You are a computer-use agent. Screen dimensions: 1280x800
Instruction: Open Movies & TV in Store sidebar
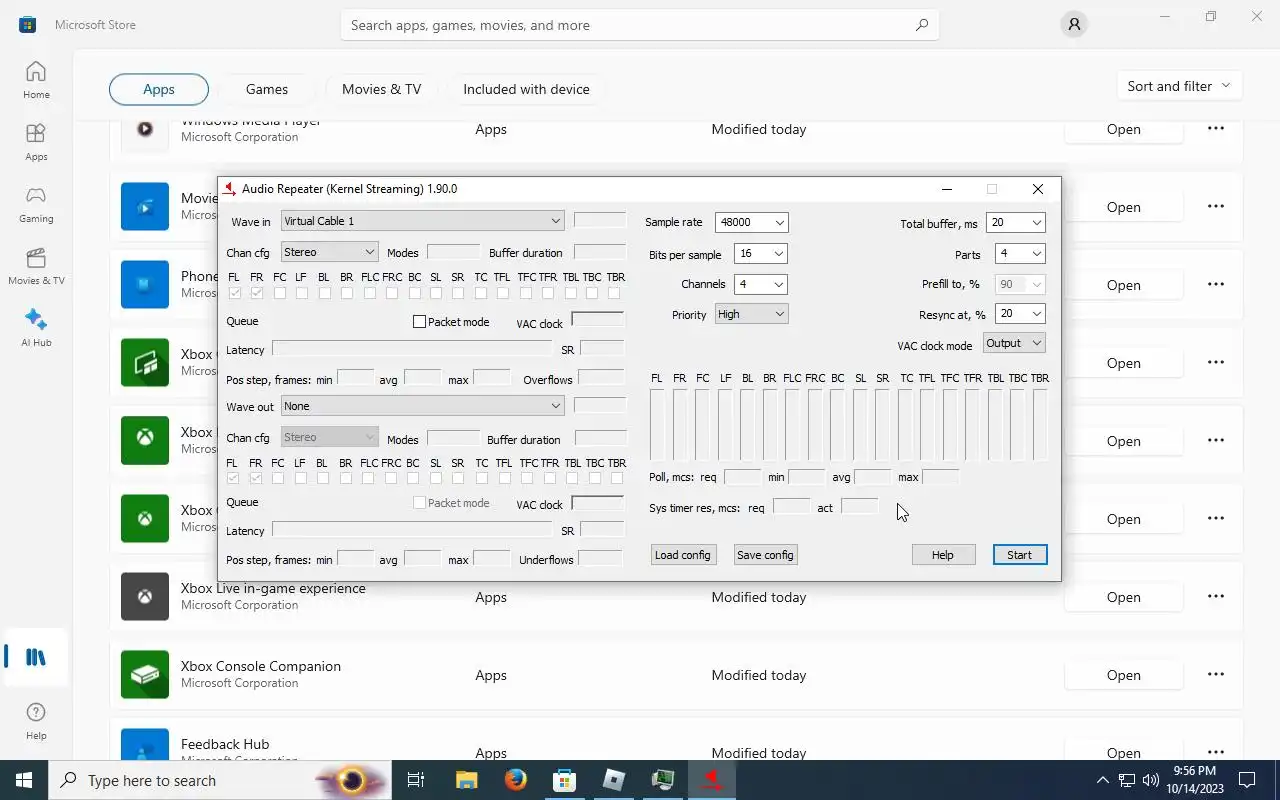coord(36,266)
